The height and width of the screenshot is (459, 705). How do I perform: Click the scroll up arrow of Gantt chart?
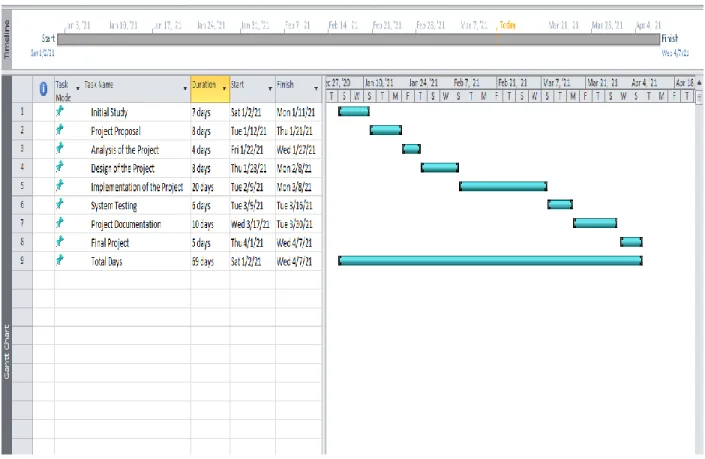[699, 83]
